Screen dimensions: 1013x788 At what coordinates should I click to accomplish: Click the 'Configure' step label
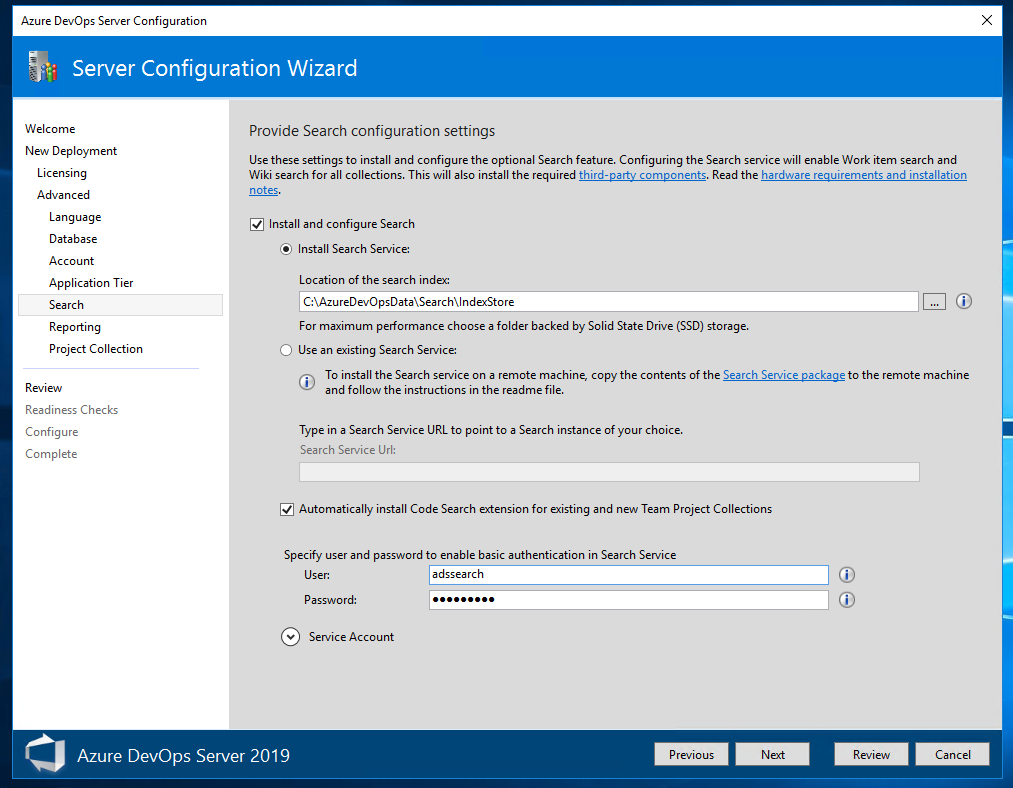coord(52,432)
